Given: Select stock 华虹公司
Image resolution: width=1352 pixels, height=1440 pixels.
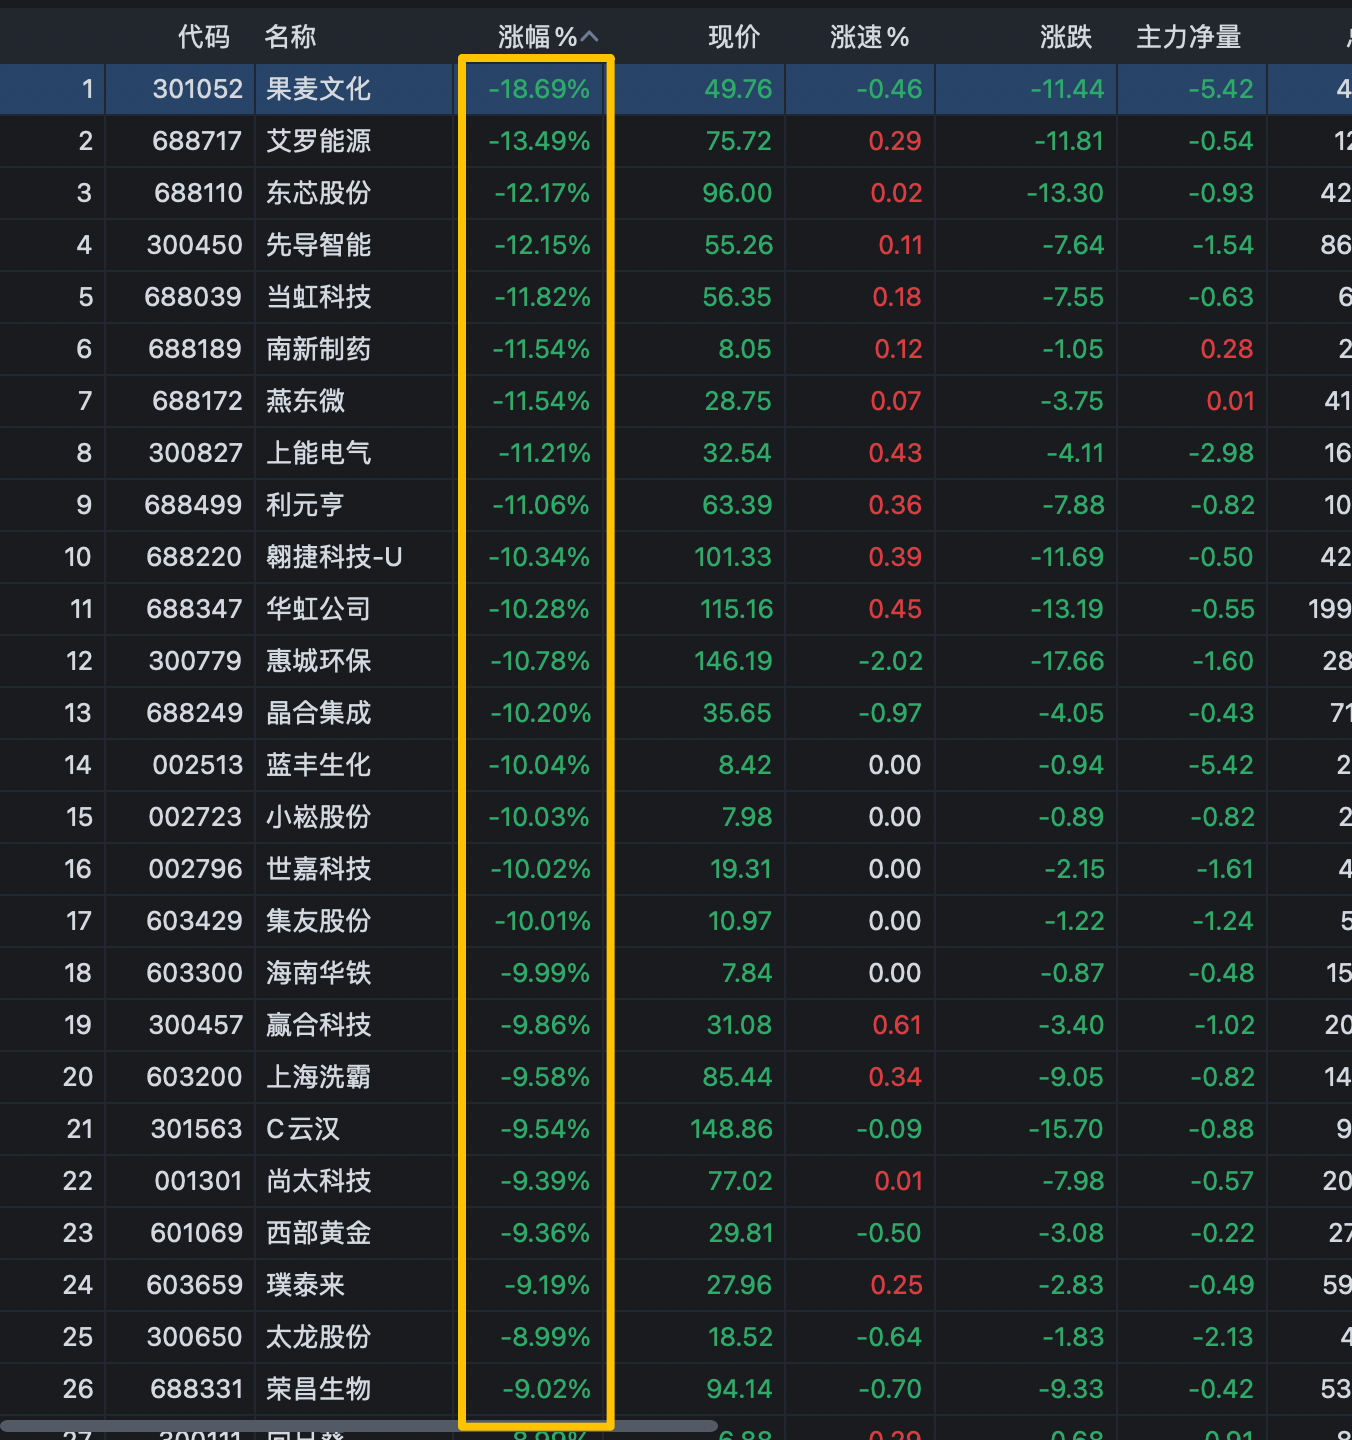Looking at the screenshot, I should tap(318, 609).
